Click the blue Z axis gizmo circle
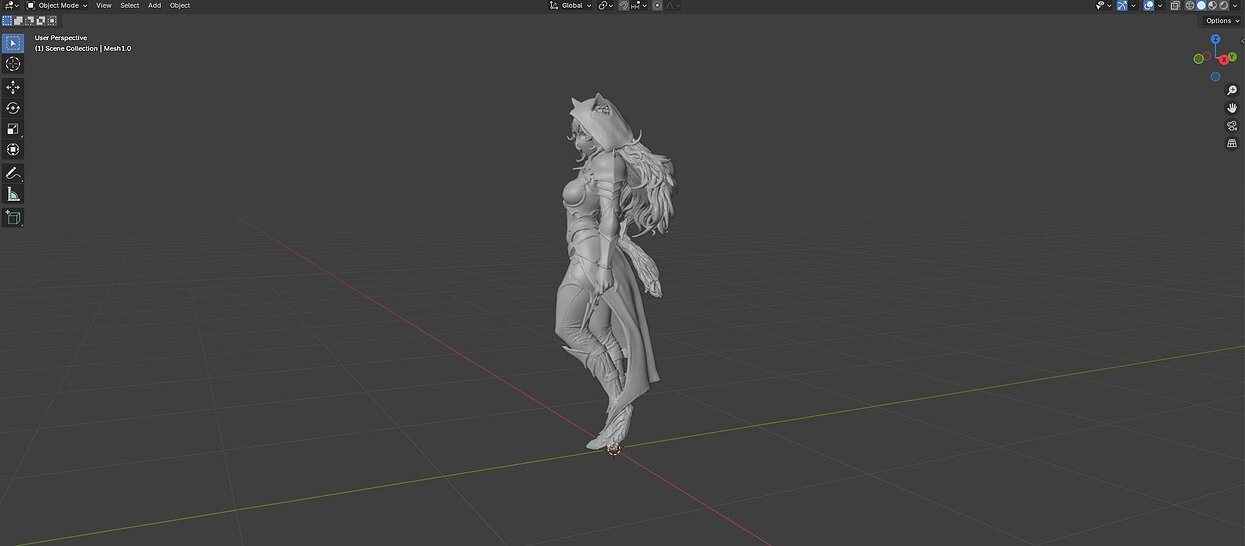The image size is (1245, 546). pyautogui.click(x=1215, y=40)
